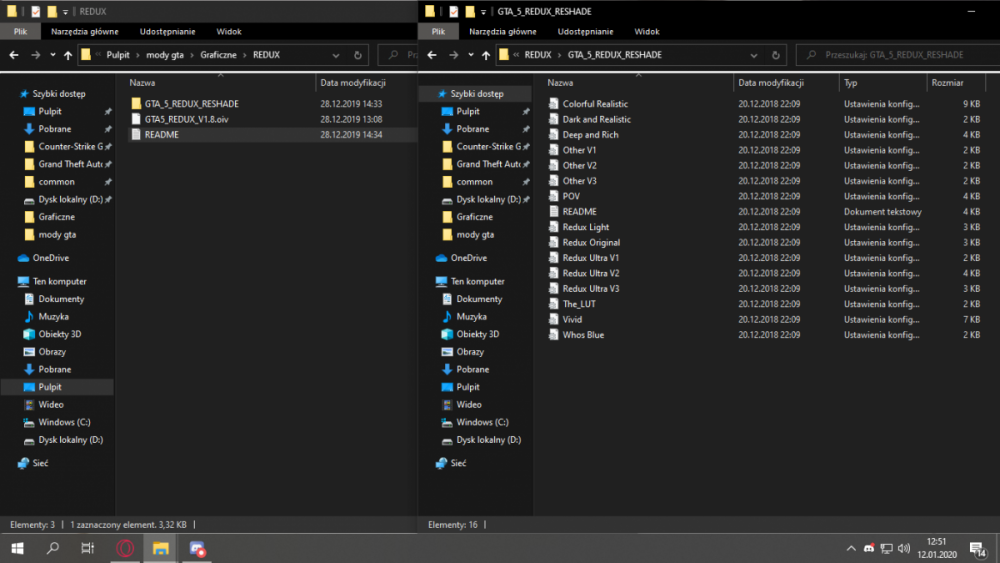Image resolution: width=1000 pixels, height=563 pixels.
Task: Select OneDrive in REDUX window sidebar
Action: coord(50,258)
